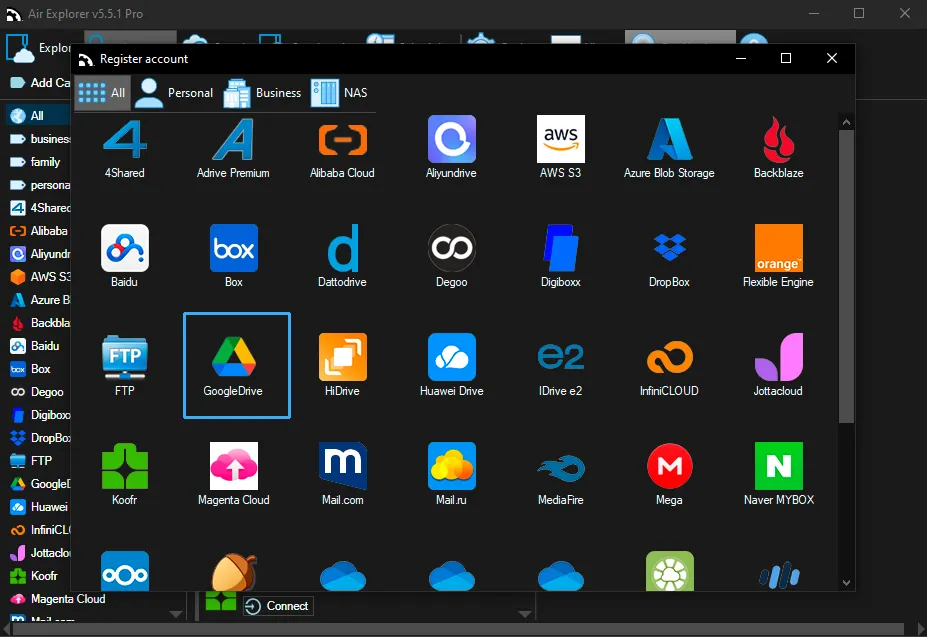This screenshot has height=637, width=927.
Task: Pick Magenta Cloud in the grid
Action: click(234, 466)
